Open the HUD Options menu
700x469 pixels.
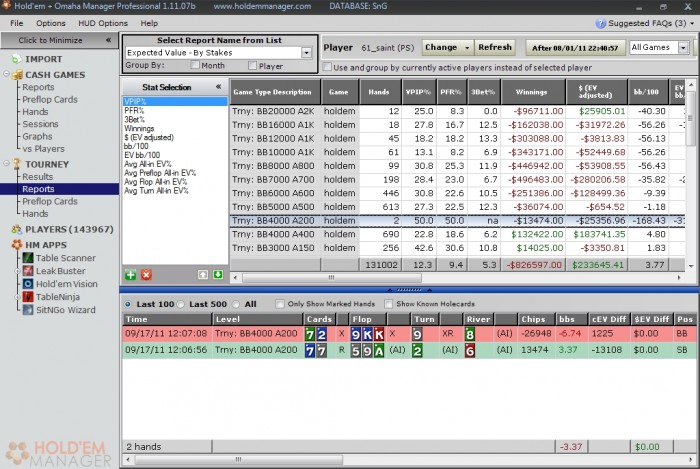(103, 23)
